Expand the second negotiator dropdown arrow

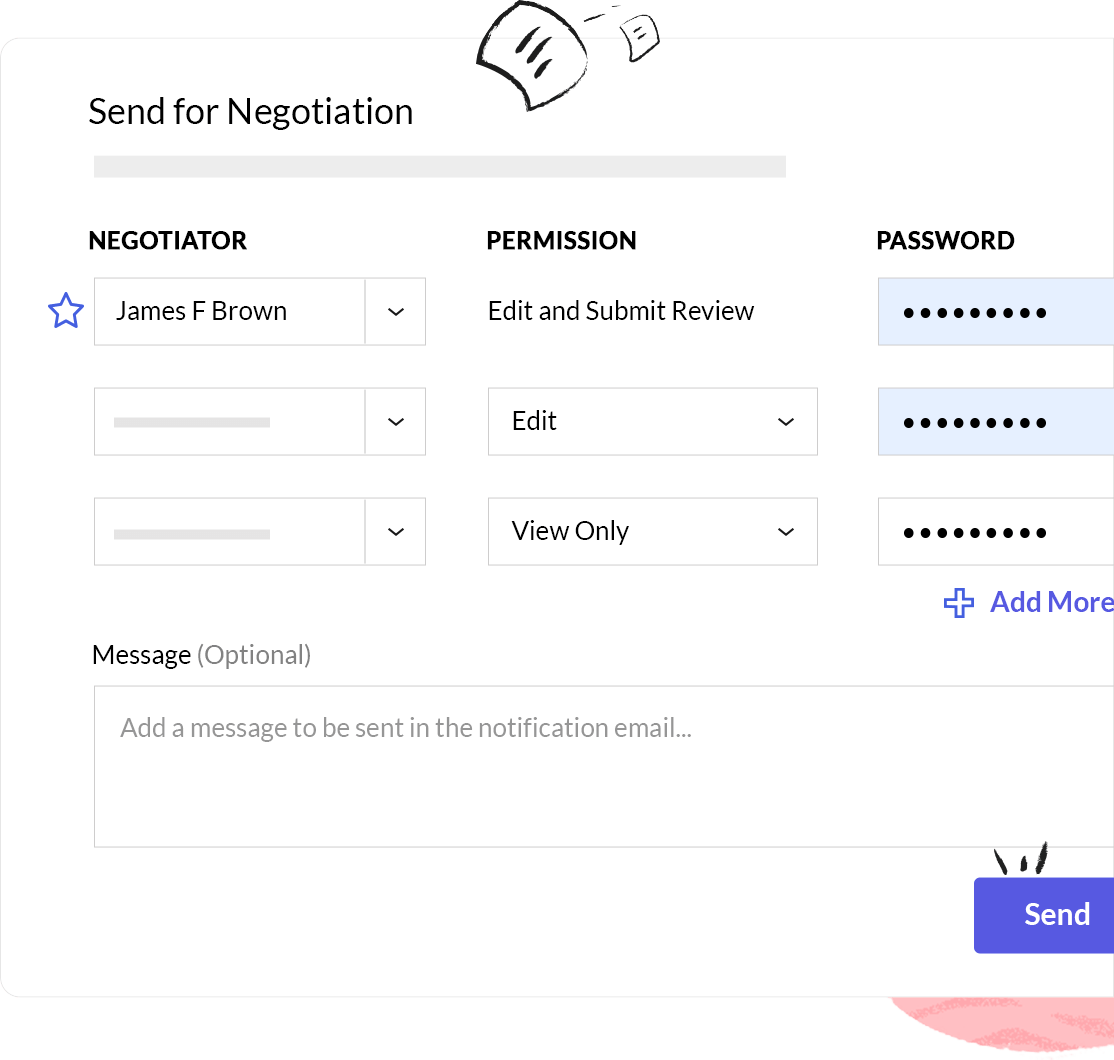[x=395, y=422]
